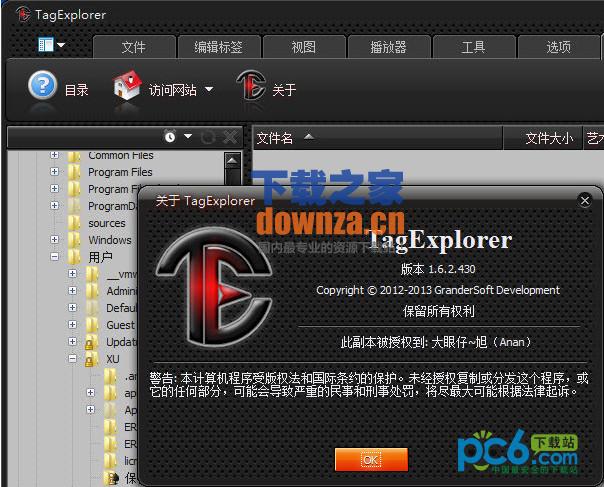Click the 关于 label in toolbar
The image size is (604, 487).
click(284, 90)
